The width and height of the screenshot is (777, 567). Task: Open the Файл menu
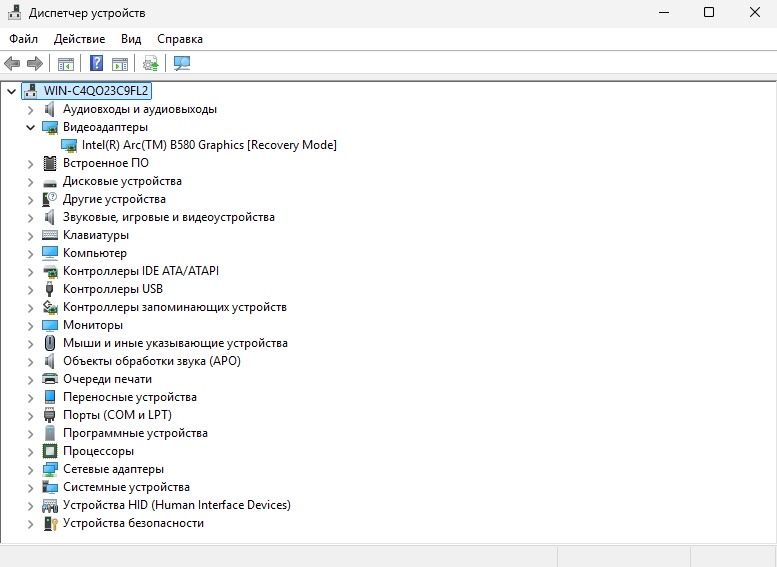click(x=23, y=39)
